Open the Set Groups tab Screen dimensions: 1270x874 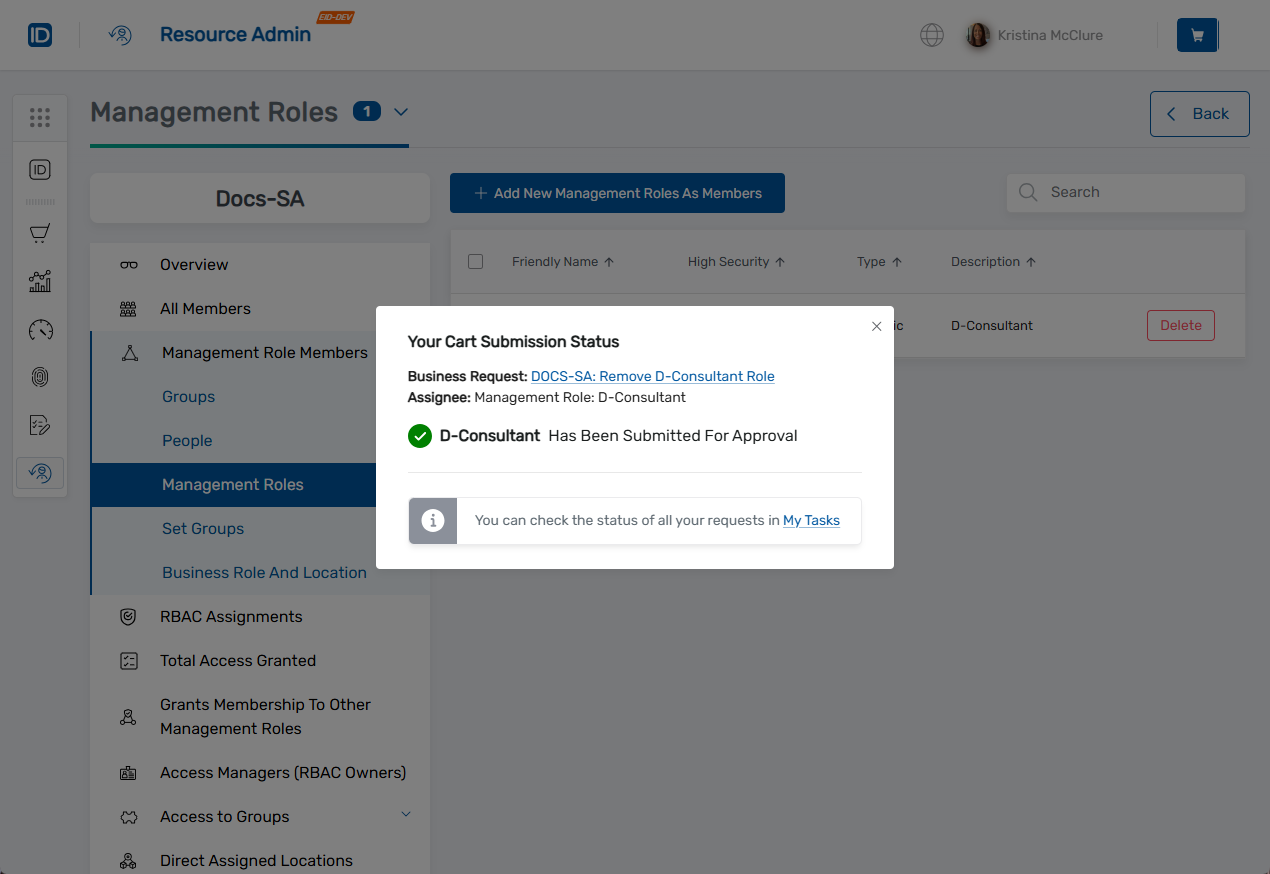[202, 528]
